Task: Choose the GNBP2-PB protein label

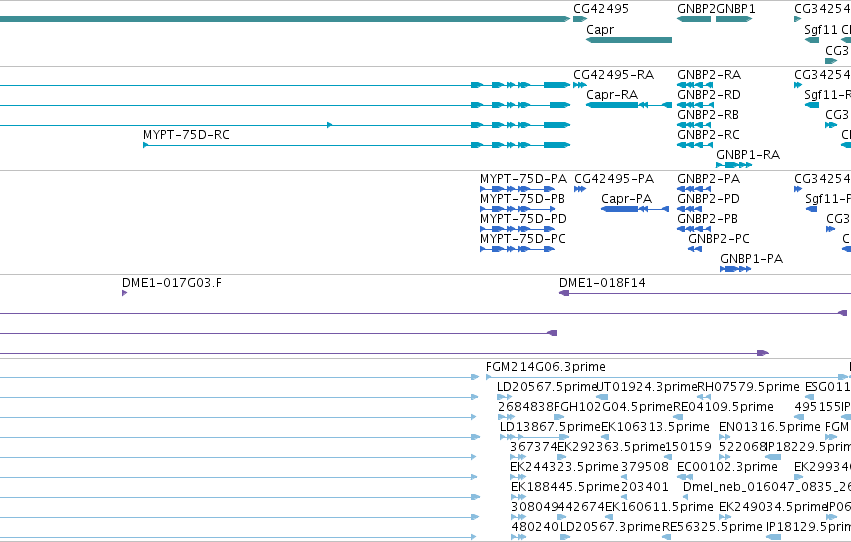Action: 707,219
